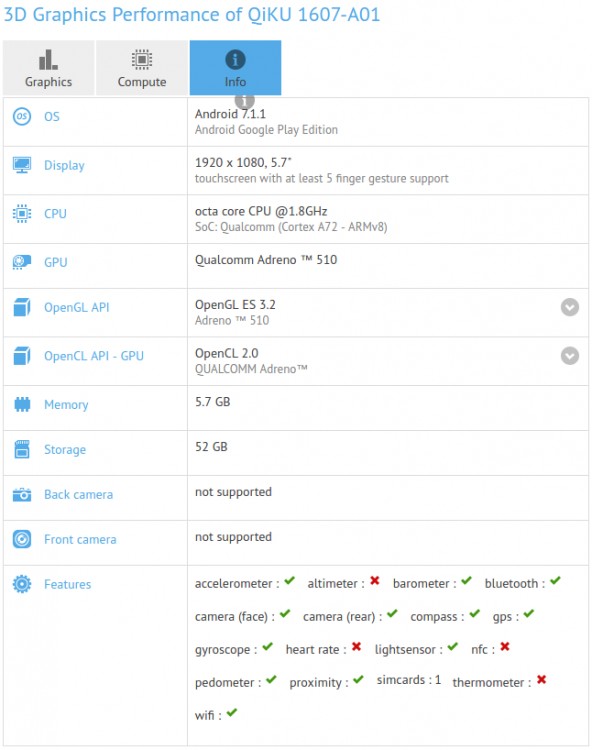Expand the OpenGL ES 3.2 details

570,307
